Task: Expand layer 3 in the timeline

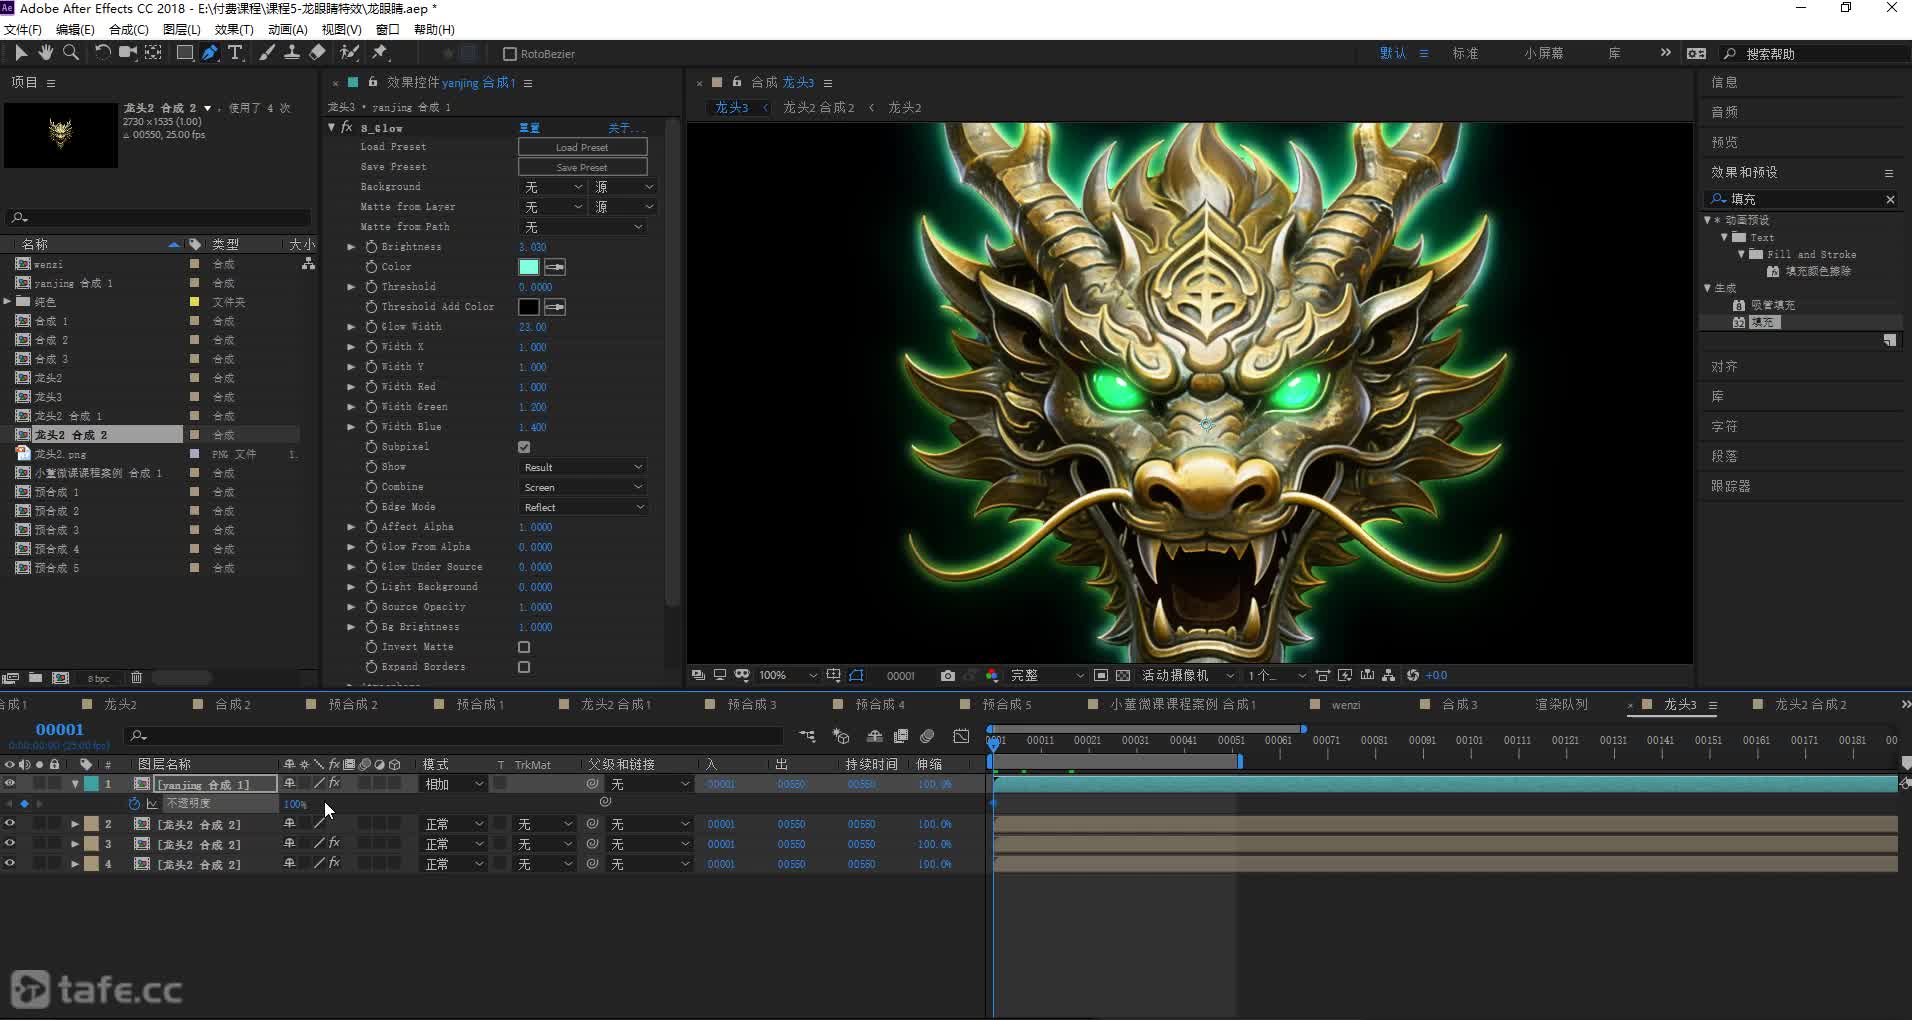Action: tap(75, 844)
